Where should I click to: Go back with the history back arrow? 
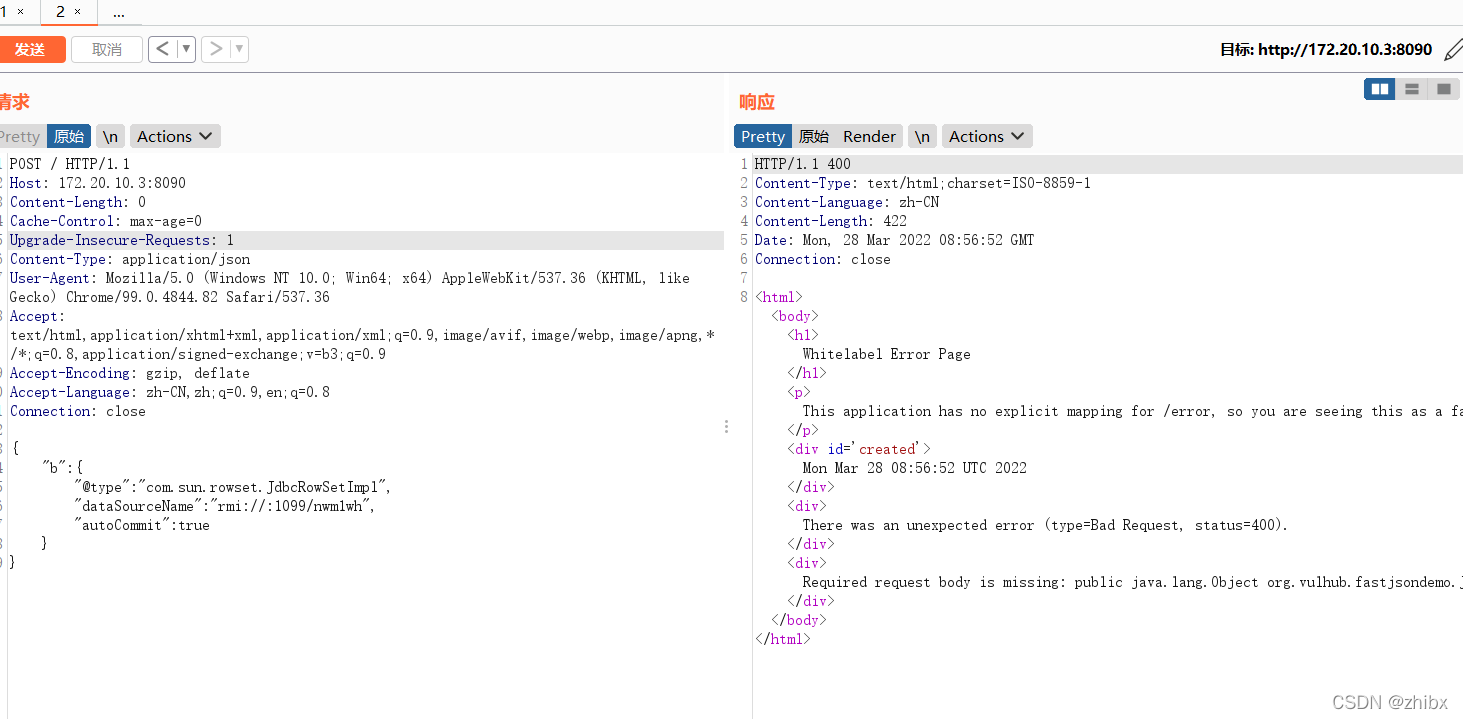tap(163, 49)
